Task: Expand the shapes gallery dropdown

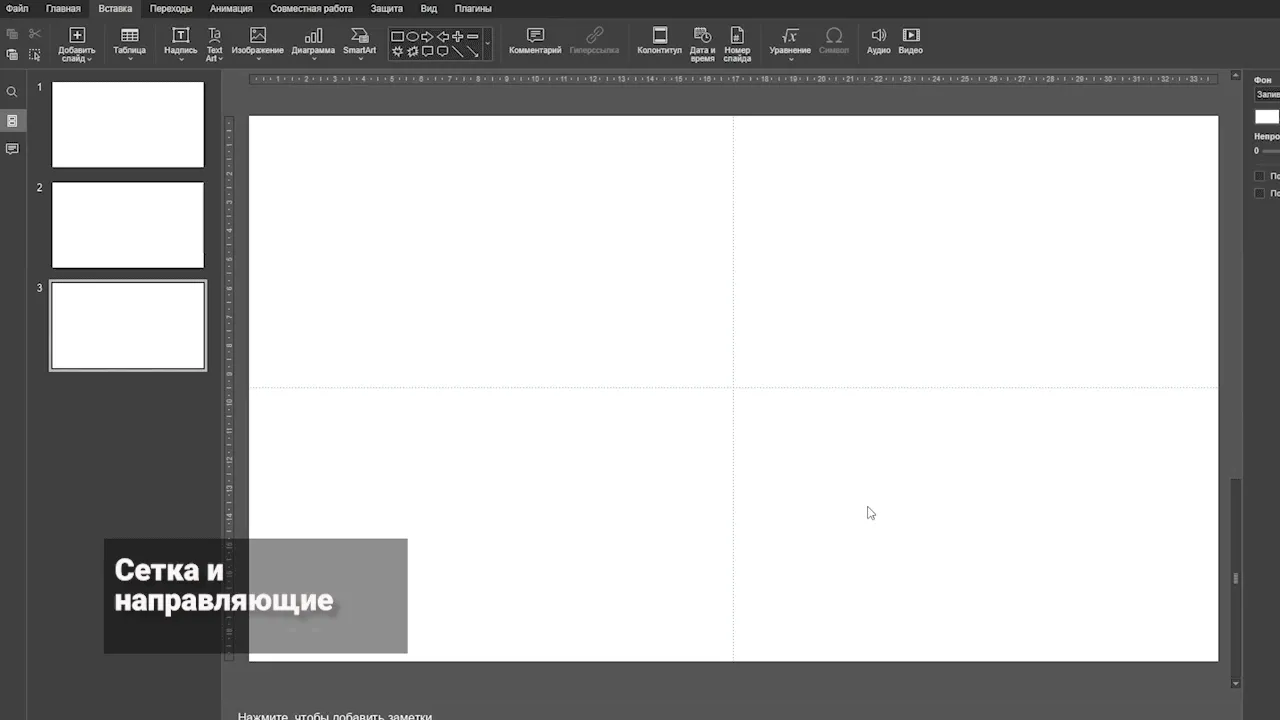Action: (487, 44)
